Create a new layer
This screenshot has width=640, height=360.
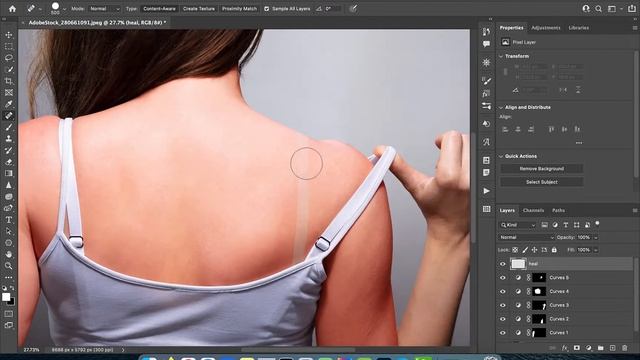point(612,348)
